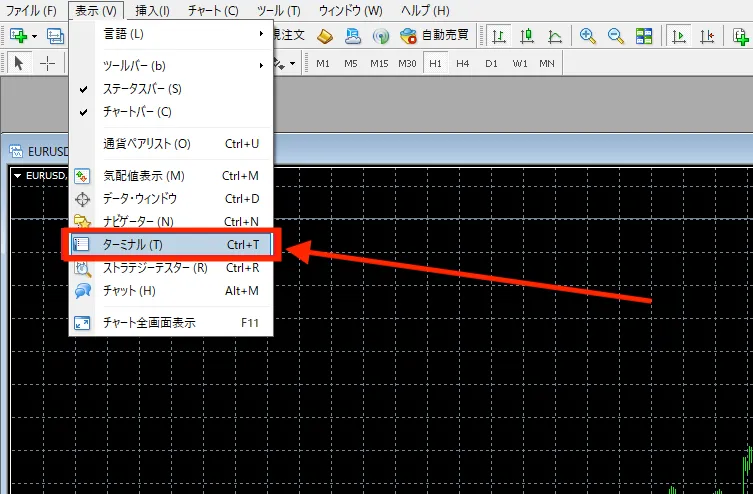Image resolution: width=753 pixels, height=494 pixels.
Task: Select the bar chart icon in toolbar
Action: point(499,36)
